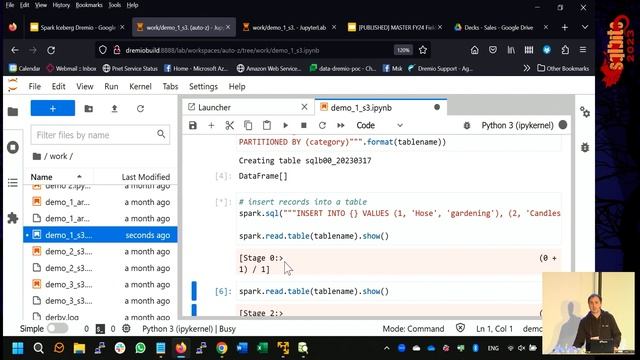The height and width of the screenshot is (360, 640).
Task: Open the Run menu
Action: [111, 87]
